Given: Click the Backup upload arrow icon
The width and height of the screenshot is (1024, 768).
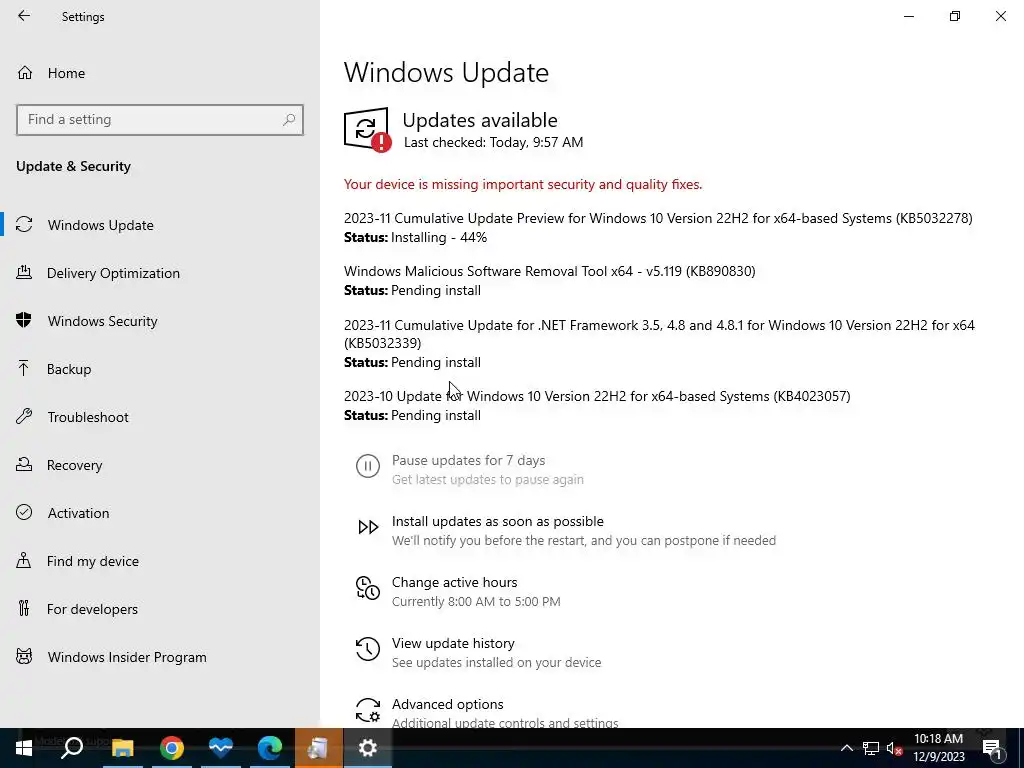Looking at the screenshot, I should pyautogui.click(x=24, y=368).
